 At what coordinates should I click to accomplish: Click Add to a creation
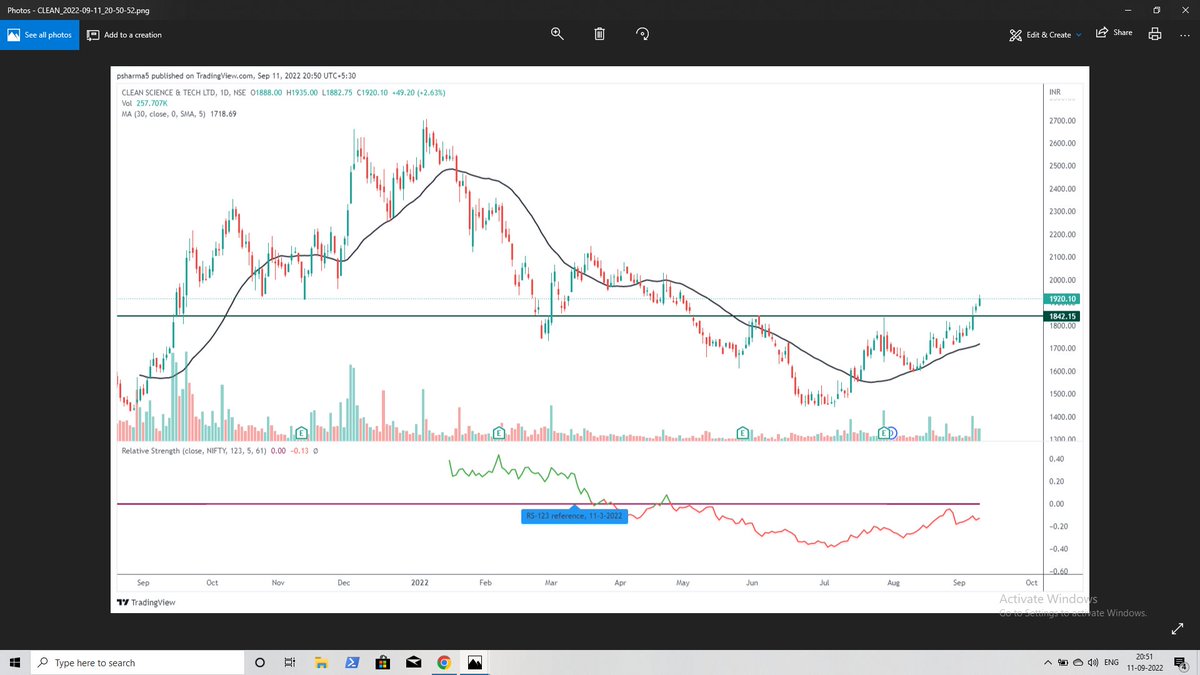[x=122, y=34]
